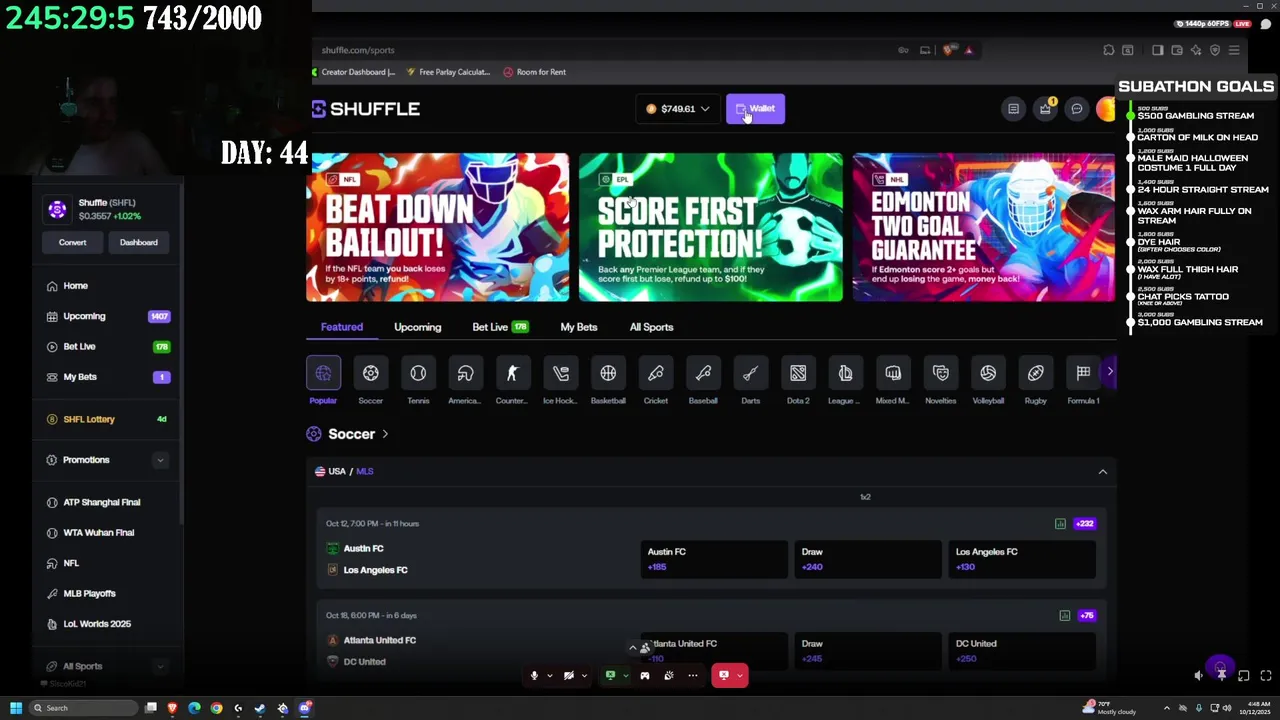Open the Soccer sport category icon
1280x720 pixels.
[x=371, y=373]
